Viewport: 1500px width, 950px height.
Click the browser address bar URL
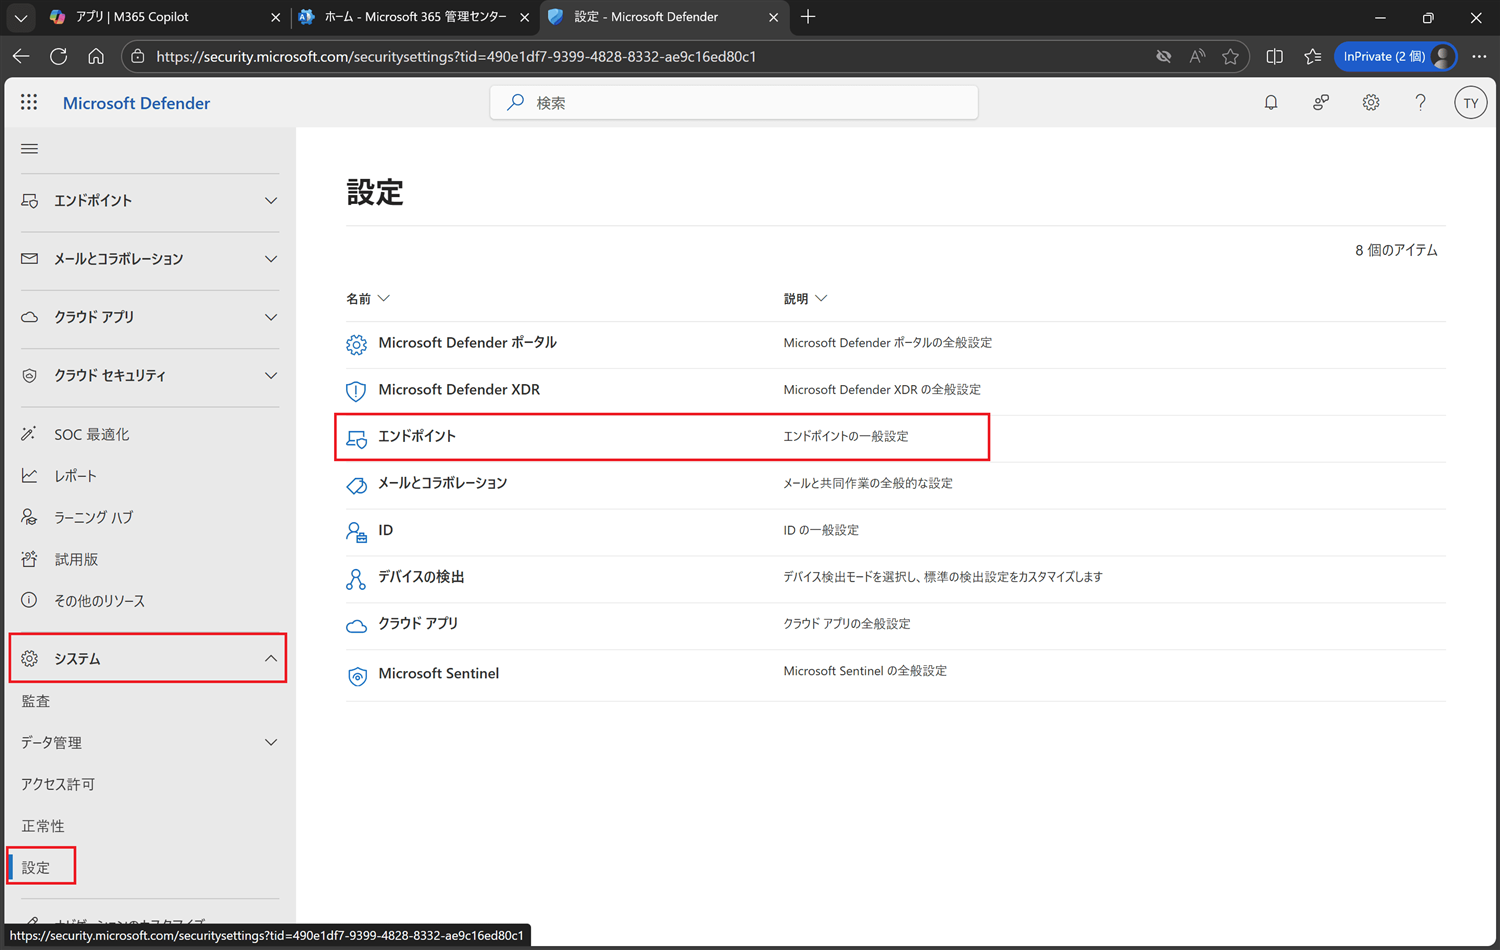point(456,57)
